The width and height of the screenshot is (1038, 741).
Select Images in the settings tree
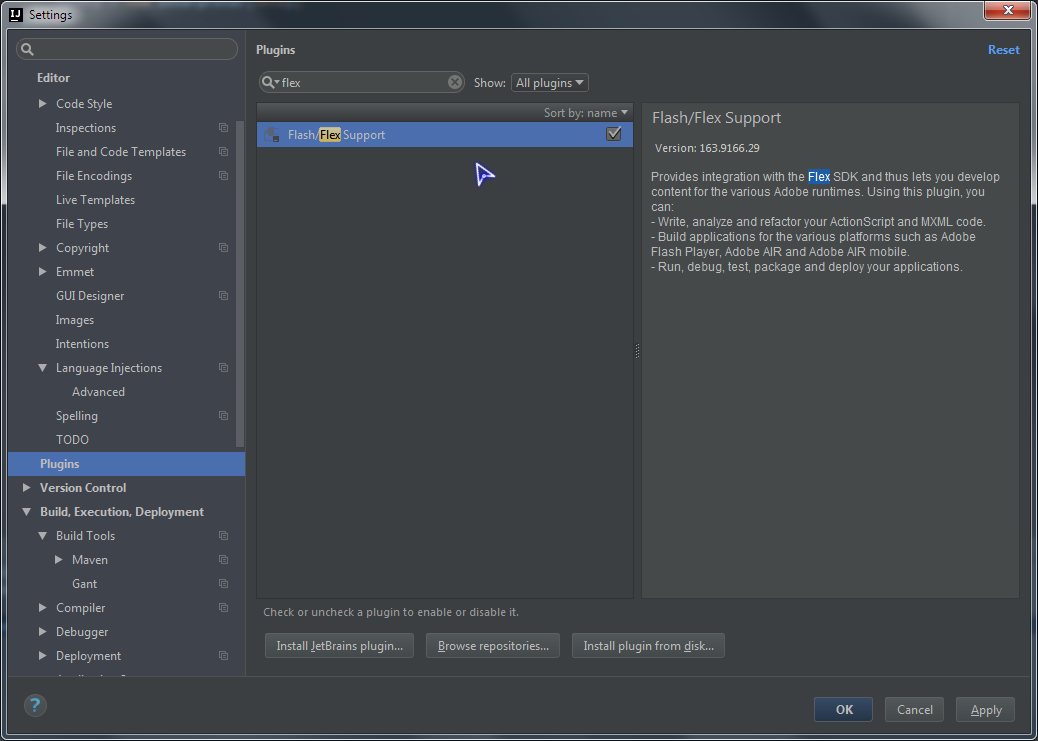[75, 320]
